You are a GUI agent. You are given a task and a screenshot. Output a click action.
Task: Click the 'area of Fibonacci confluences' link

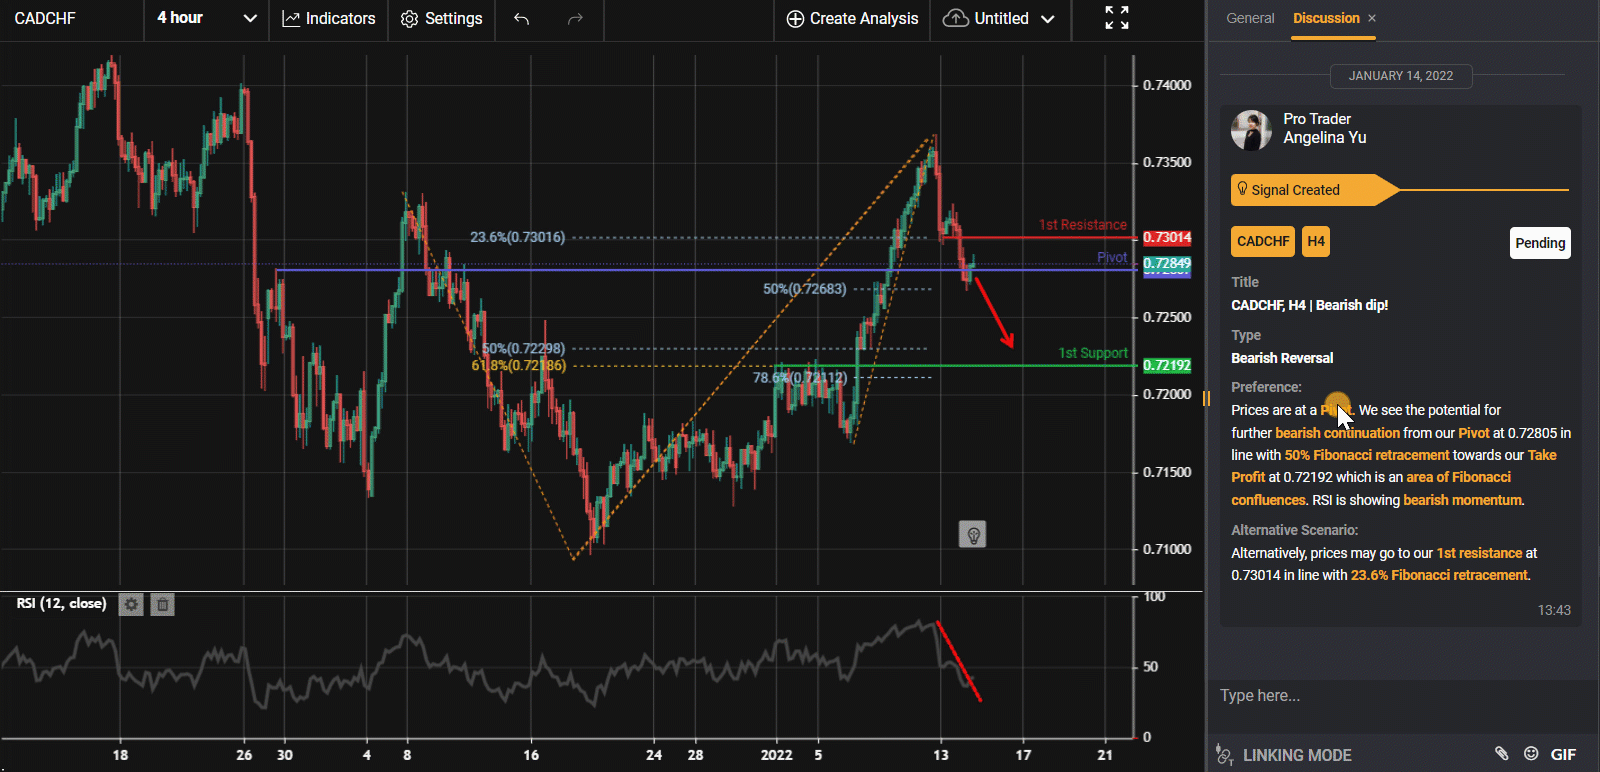(1371, 489)
